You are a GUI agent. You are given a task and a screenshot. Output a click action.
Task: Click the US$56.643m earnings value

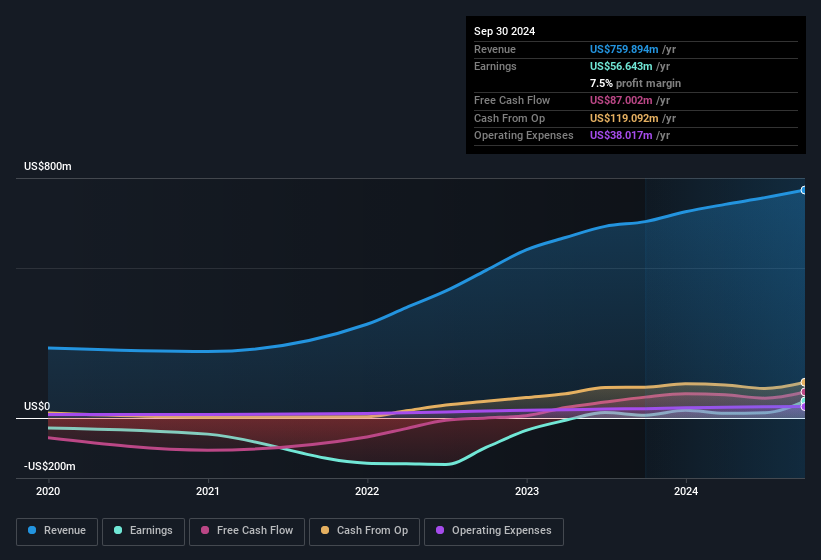click(x=621, y=66)
